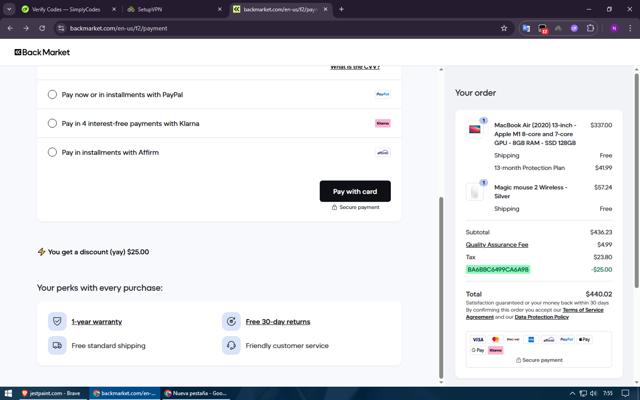This screenshot has height=400, width=640.
Task: Open the Data Protection Policy link
Action: click(x=542, y=317)
